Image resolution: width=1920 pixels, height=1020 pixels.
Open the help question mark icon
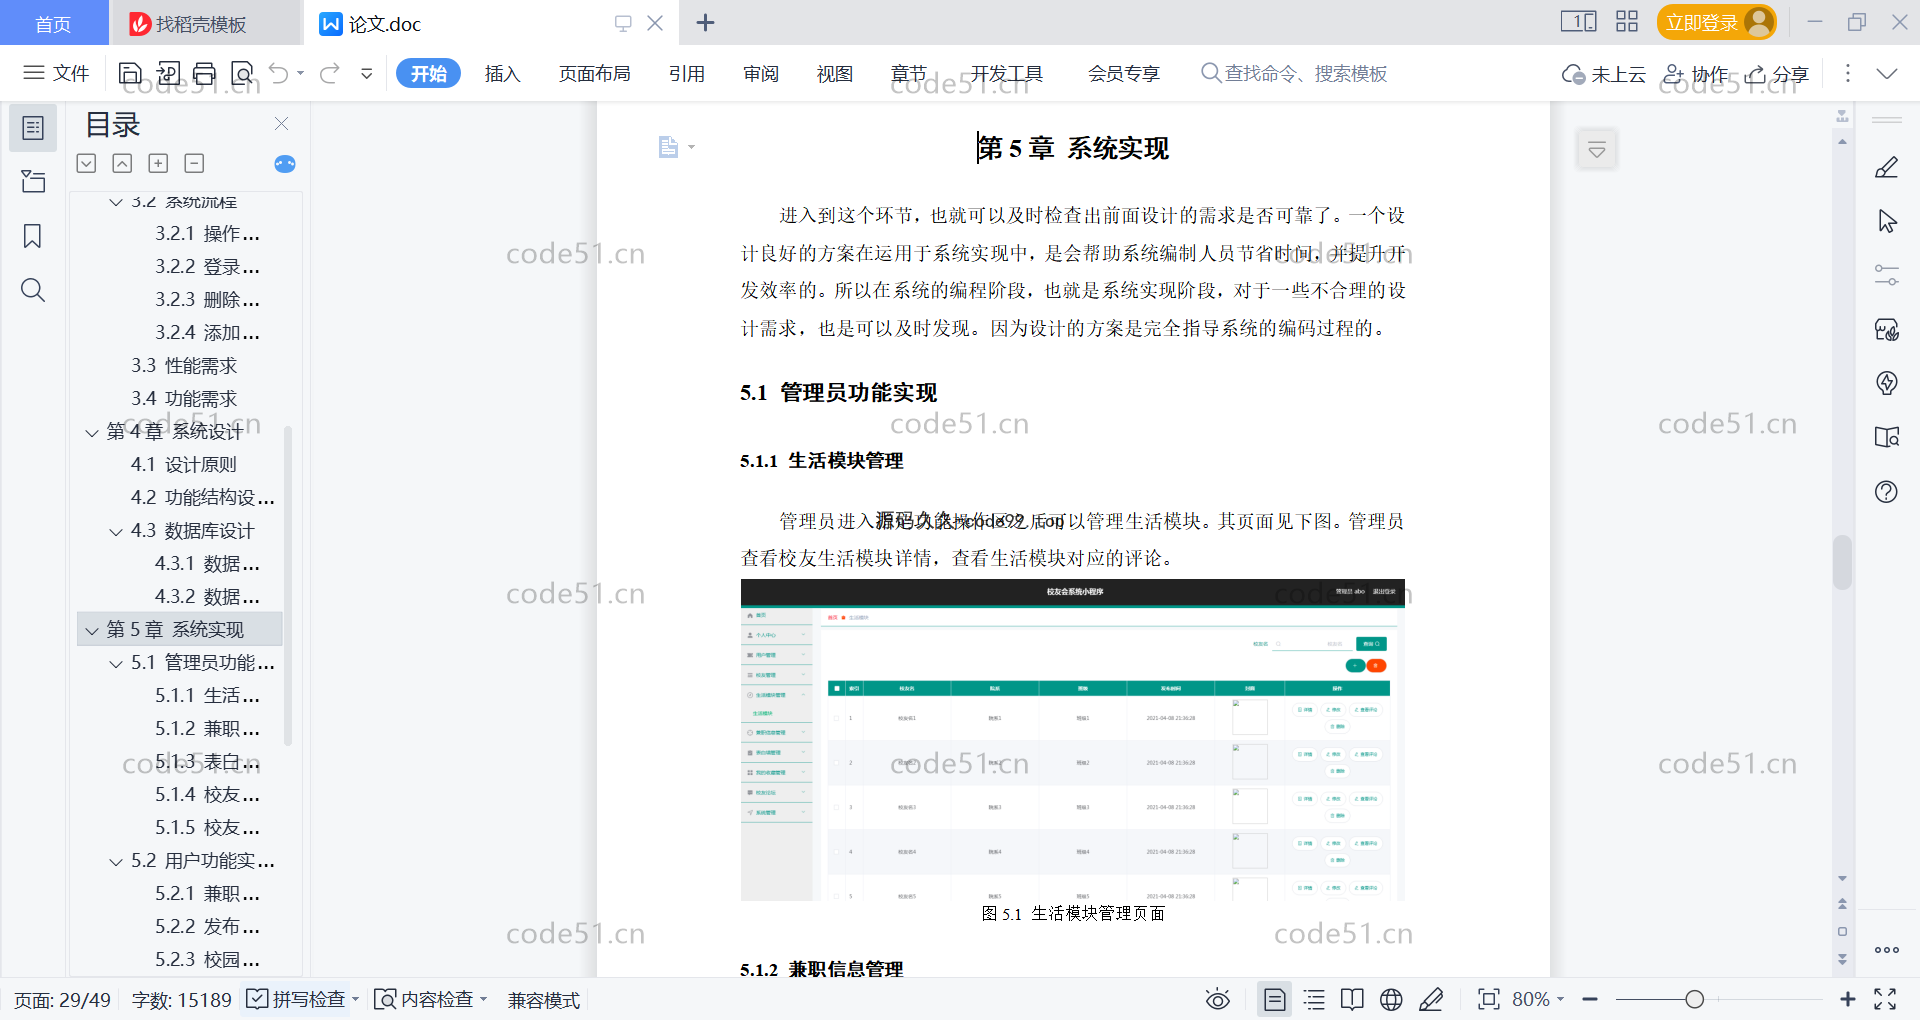[1887, 491]
